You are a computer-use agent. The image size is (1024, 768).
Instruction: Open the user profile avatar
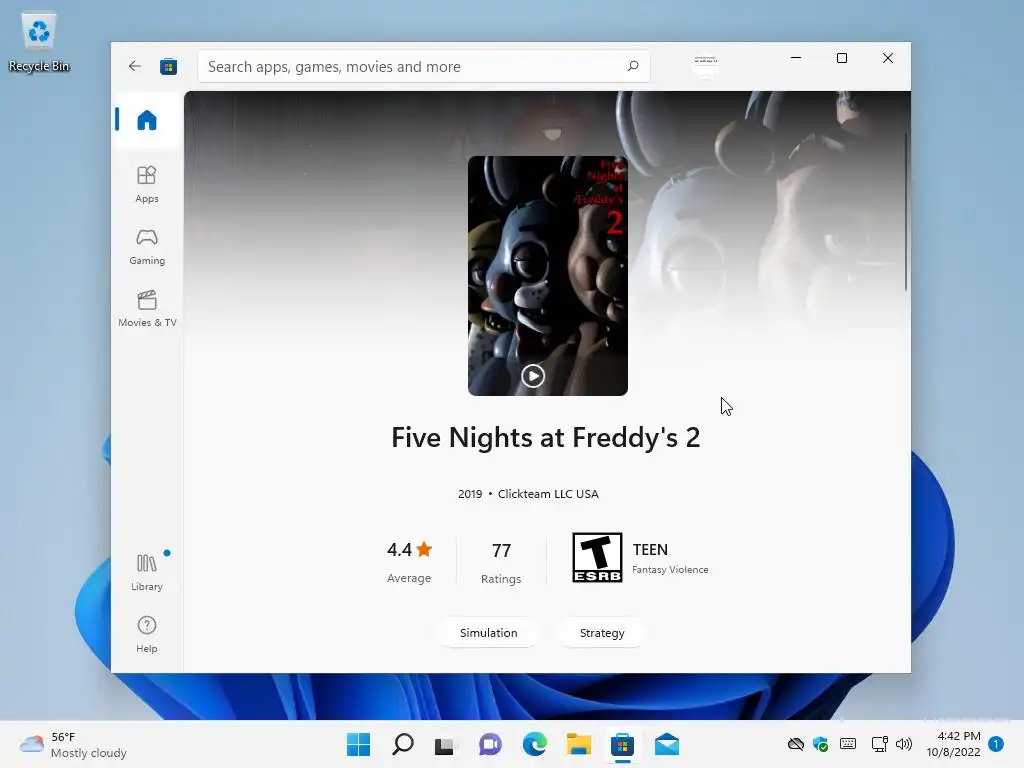[705, 66]
